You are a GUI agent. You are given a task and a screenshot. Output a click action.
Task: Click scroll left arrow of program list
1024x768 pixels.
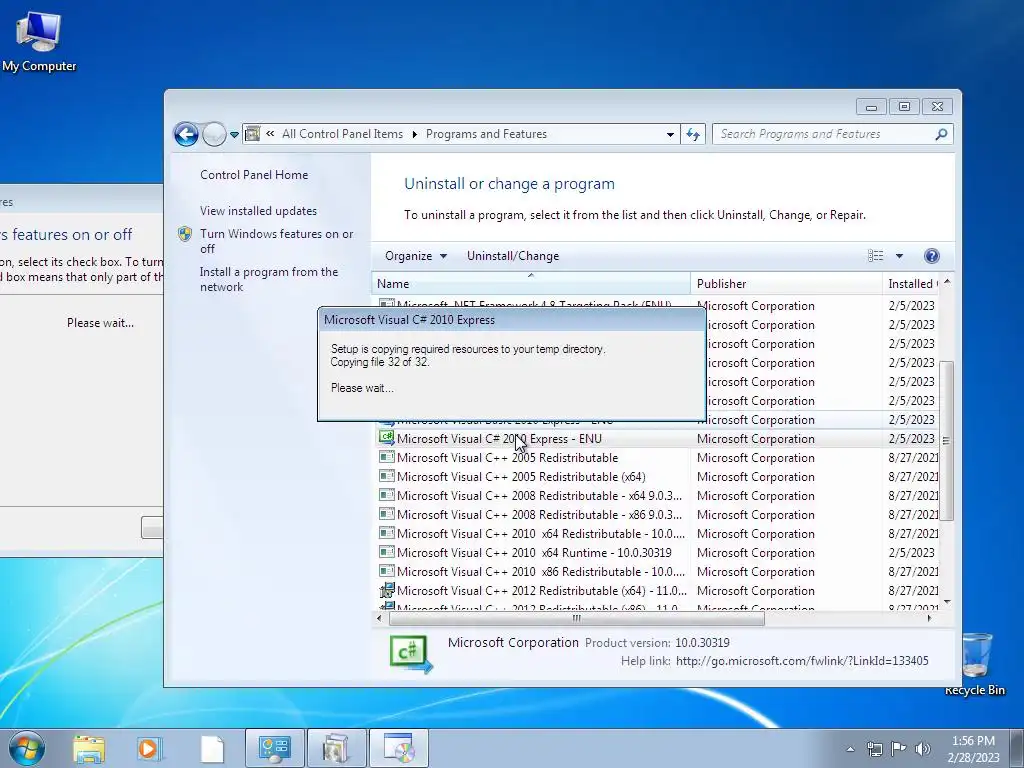[380, 618]
